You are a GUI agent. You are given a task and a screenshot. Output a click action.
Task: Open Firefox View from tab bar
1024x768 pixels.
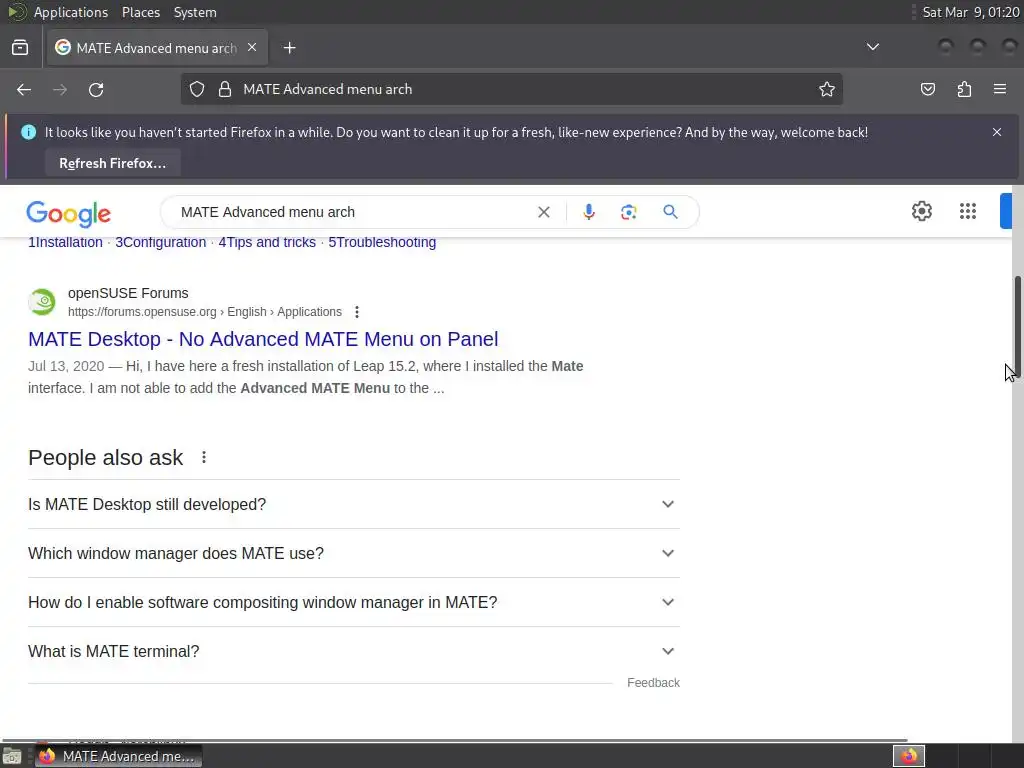(20, 48)
